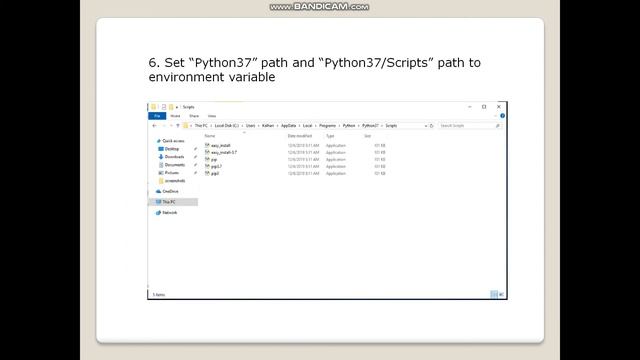Click the Downloads arrow icon in the sidebar

(161, 157)
